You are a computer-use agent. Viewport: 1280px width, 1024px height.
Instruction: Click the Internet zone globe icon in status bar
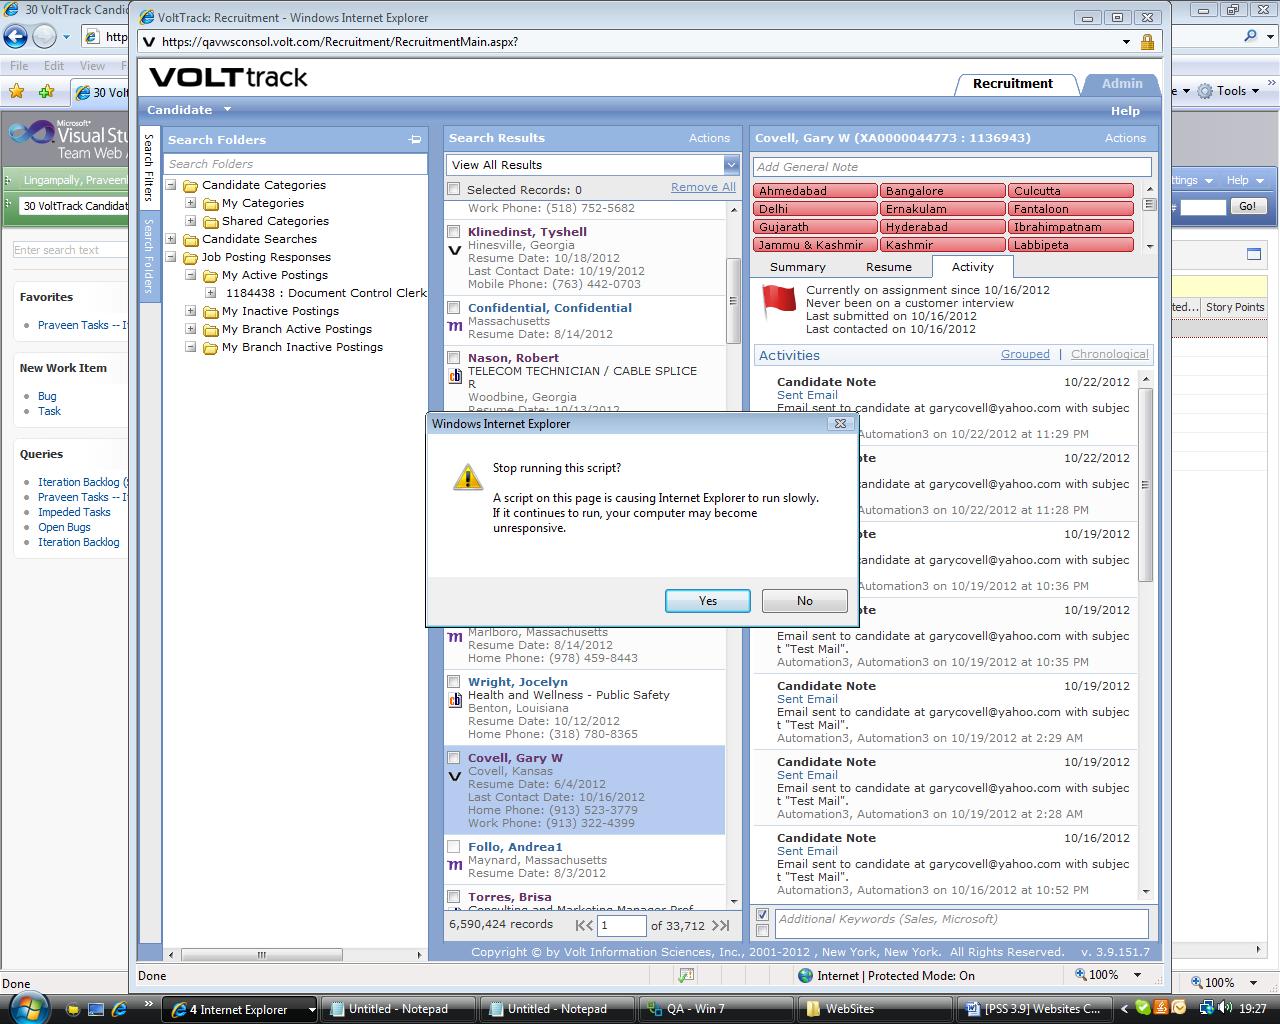coord(806,976)
